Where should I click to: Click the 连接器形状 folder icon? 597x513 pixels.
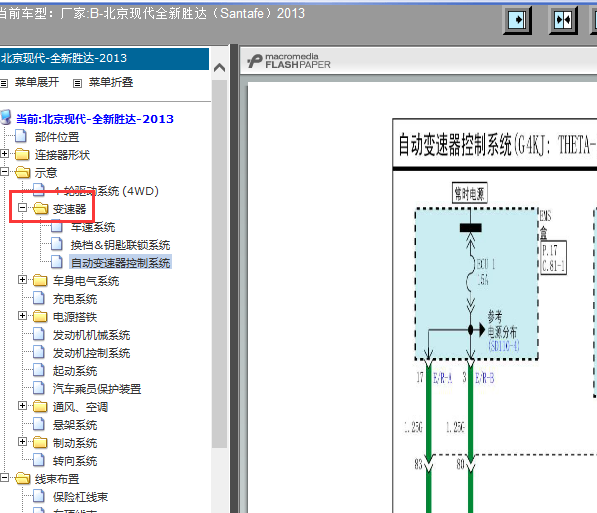point(22,154)
